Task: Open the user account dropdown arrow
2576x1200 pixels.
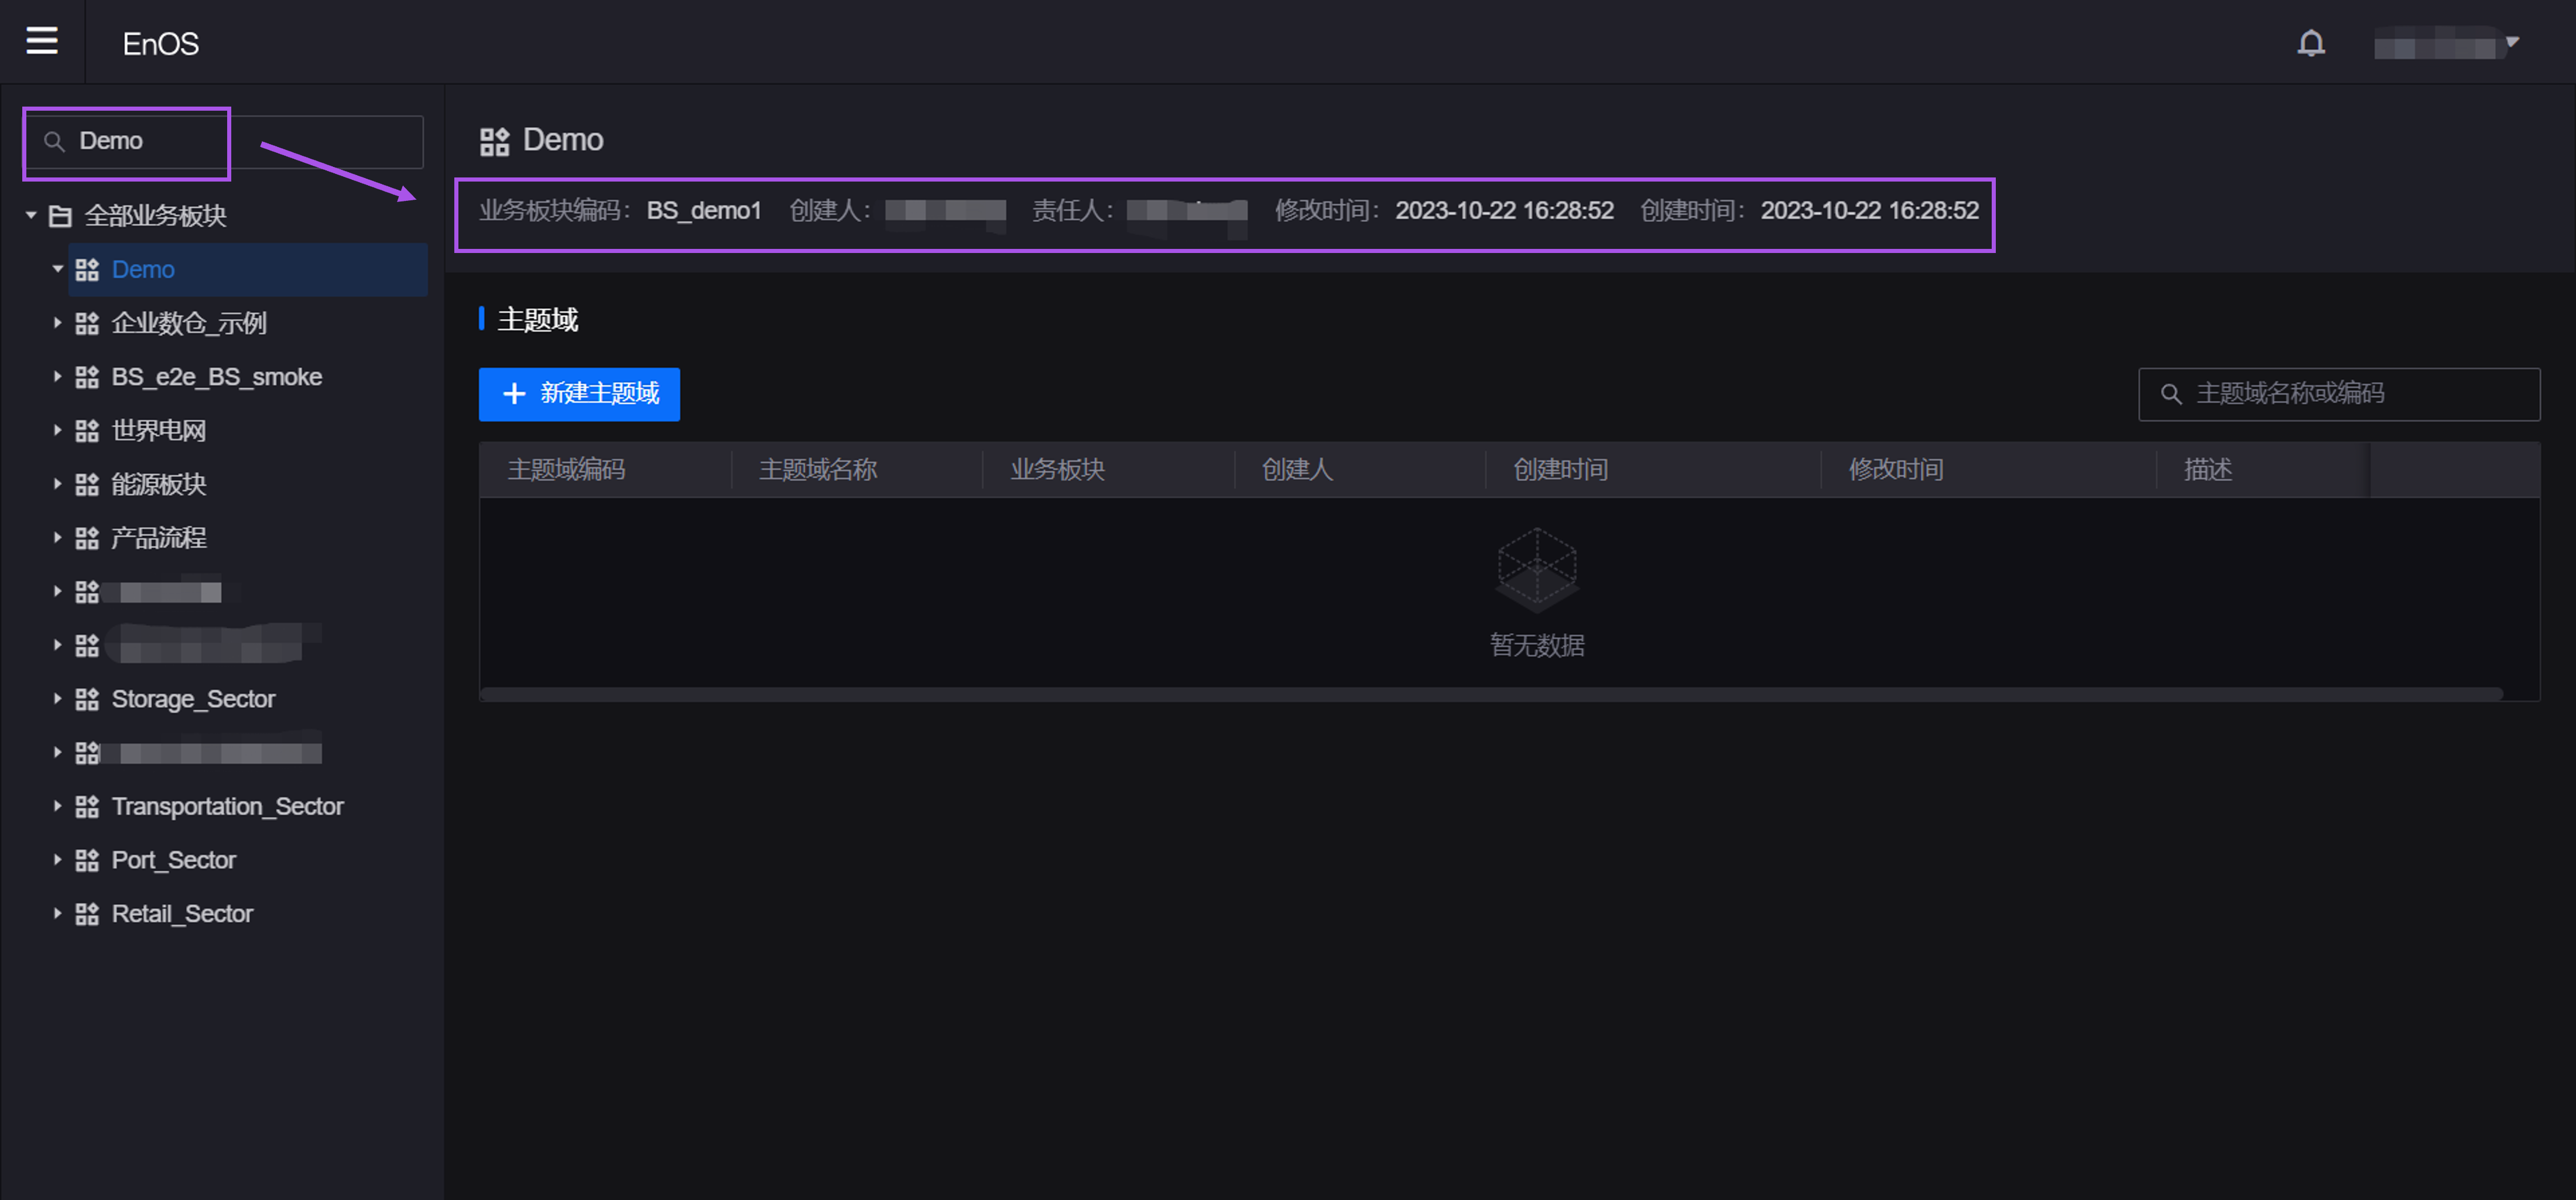Action: point(2511,42)
